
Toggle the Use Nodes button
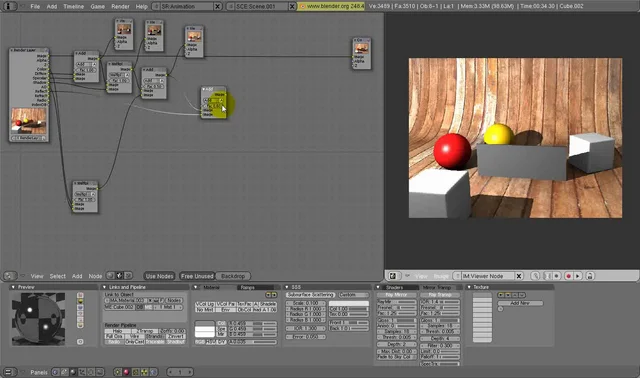point(159,276)
